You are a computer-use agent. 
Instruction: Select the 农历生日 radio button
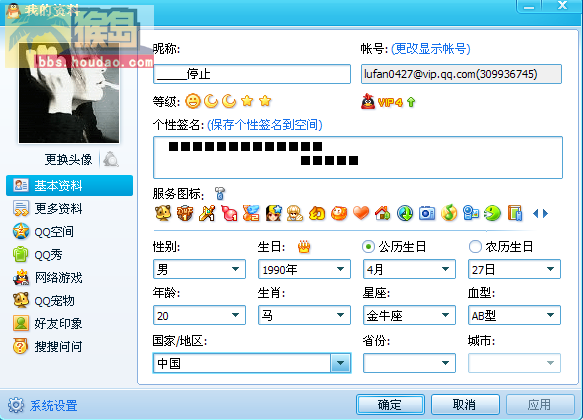[475, 247]
